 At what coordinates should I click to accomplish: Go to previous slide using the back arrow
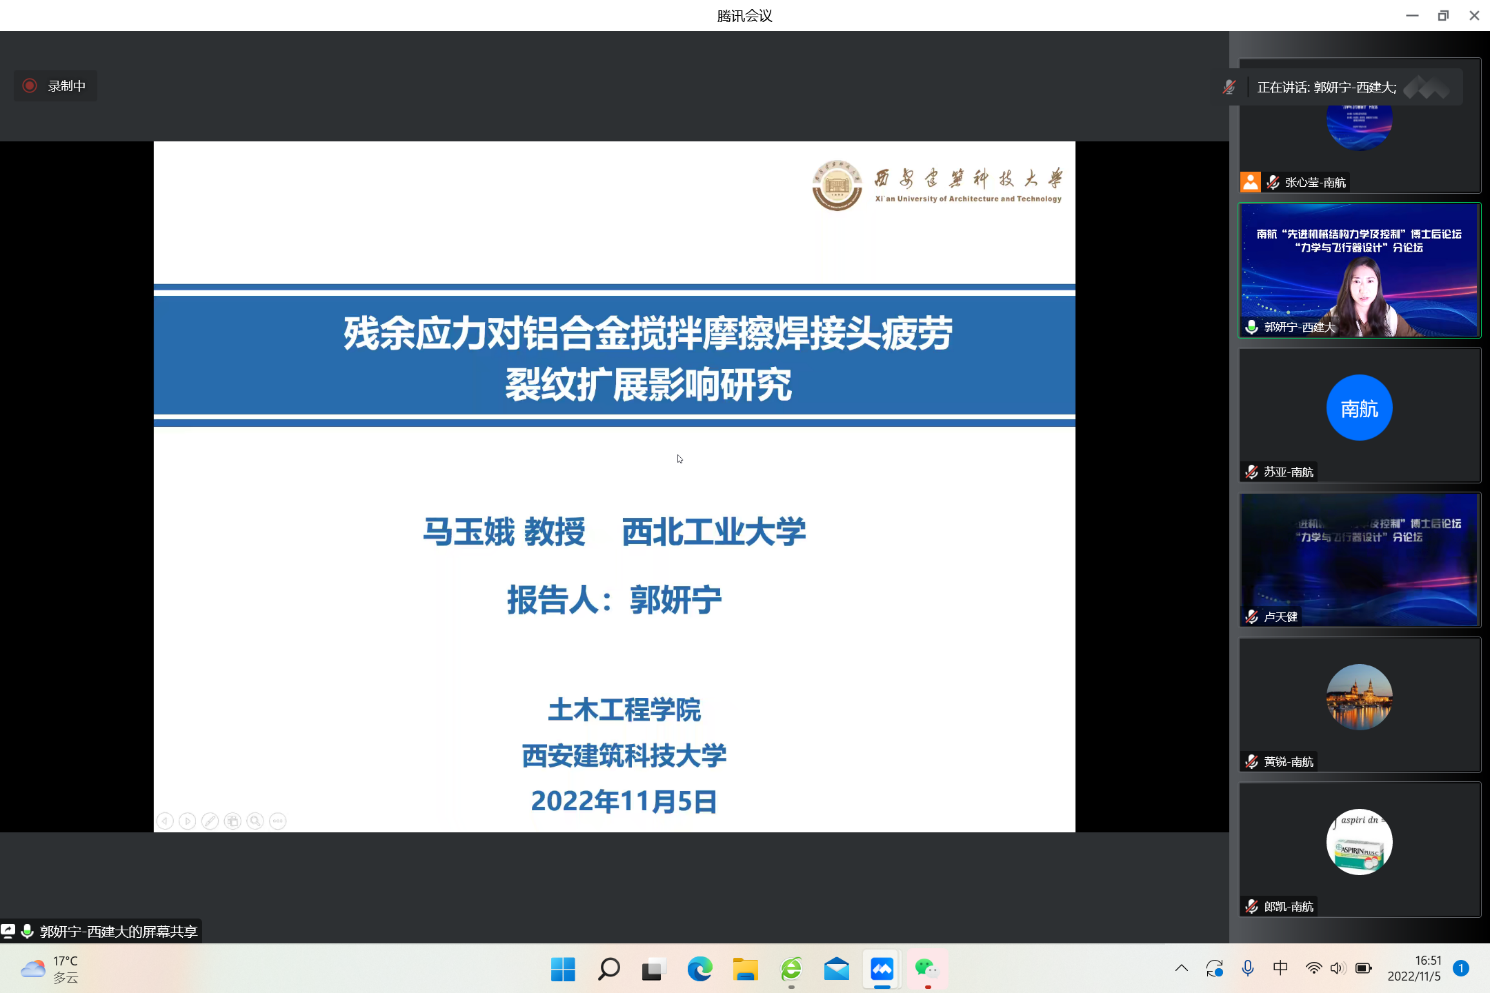click(165, 821)
